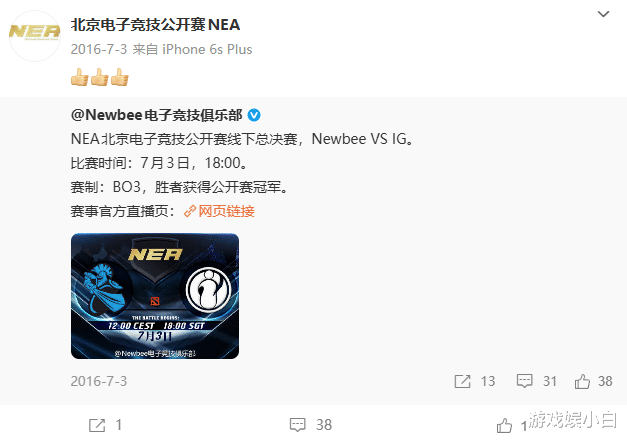Open the NEA profile avatar
The width and height of the screenshot is (627, 441).
(x=35, y=36)
